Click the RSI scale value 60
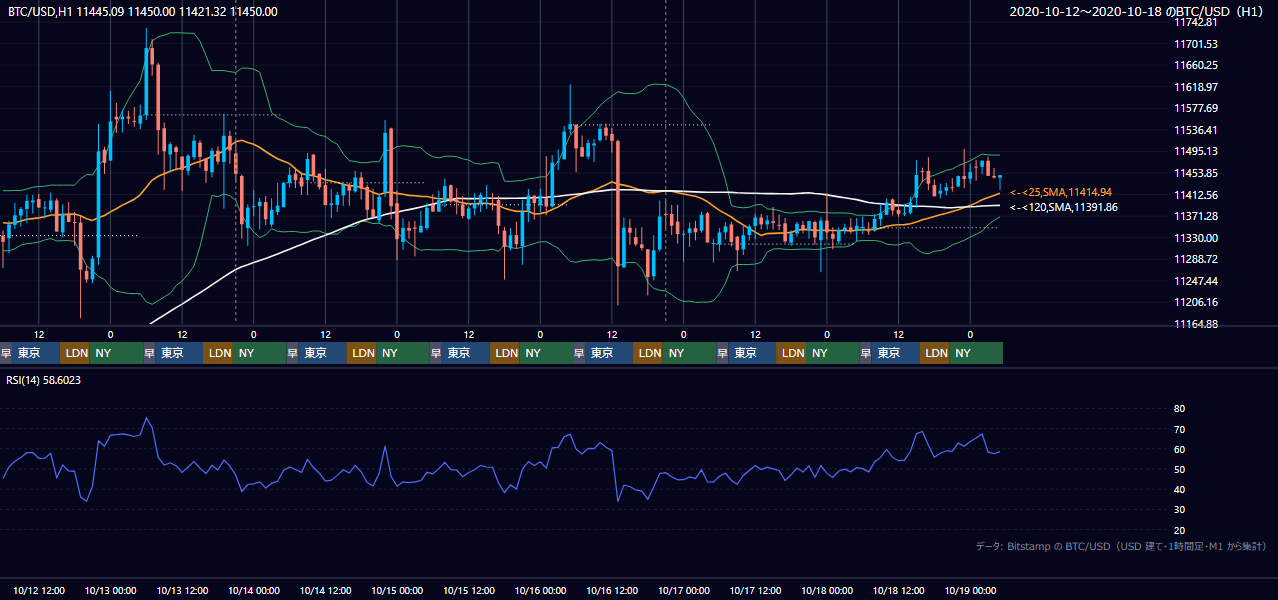This screenshot has height=600, width=1278. coord(1179,449)
